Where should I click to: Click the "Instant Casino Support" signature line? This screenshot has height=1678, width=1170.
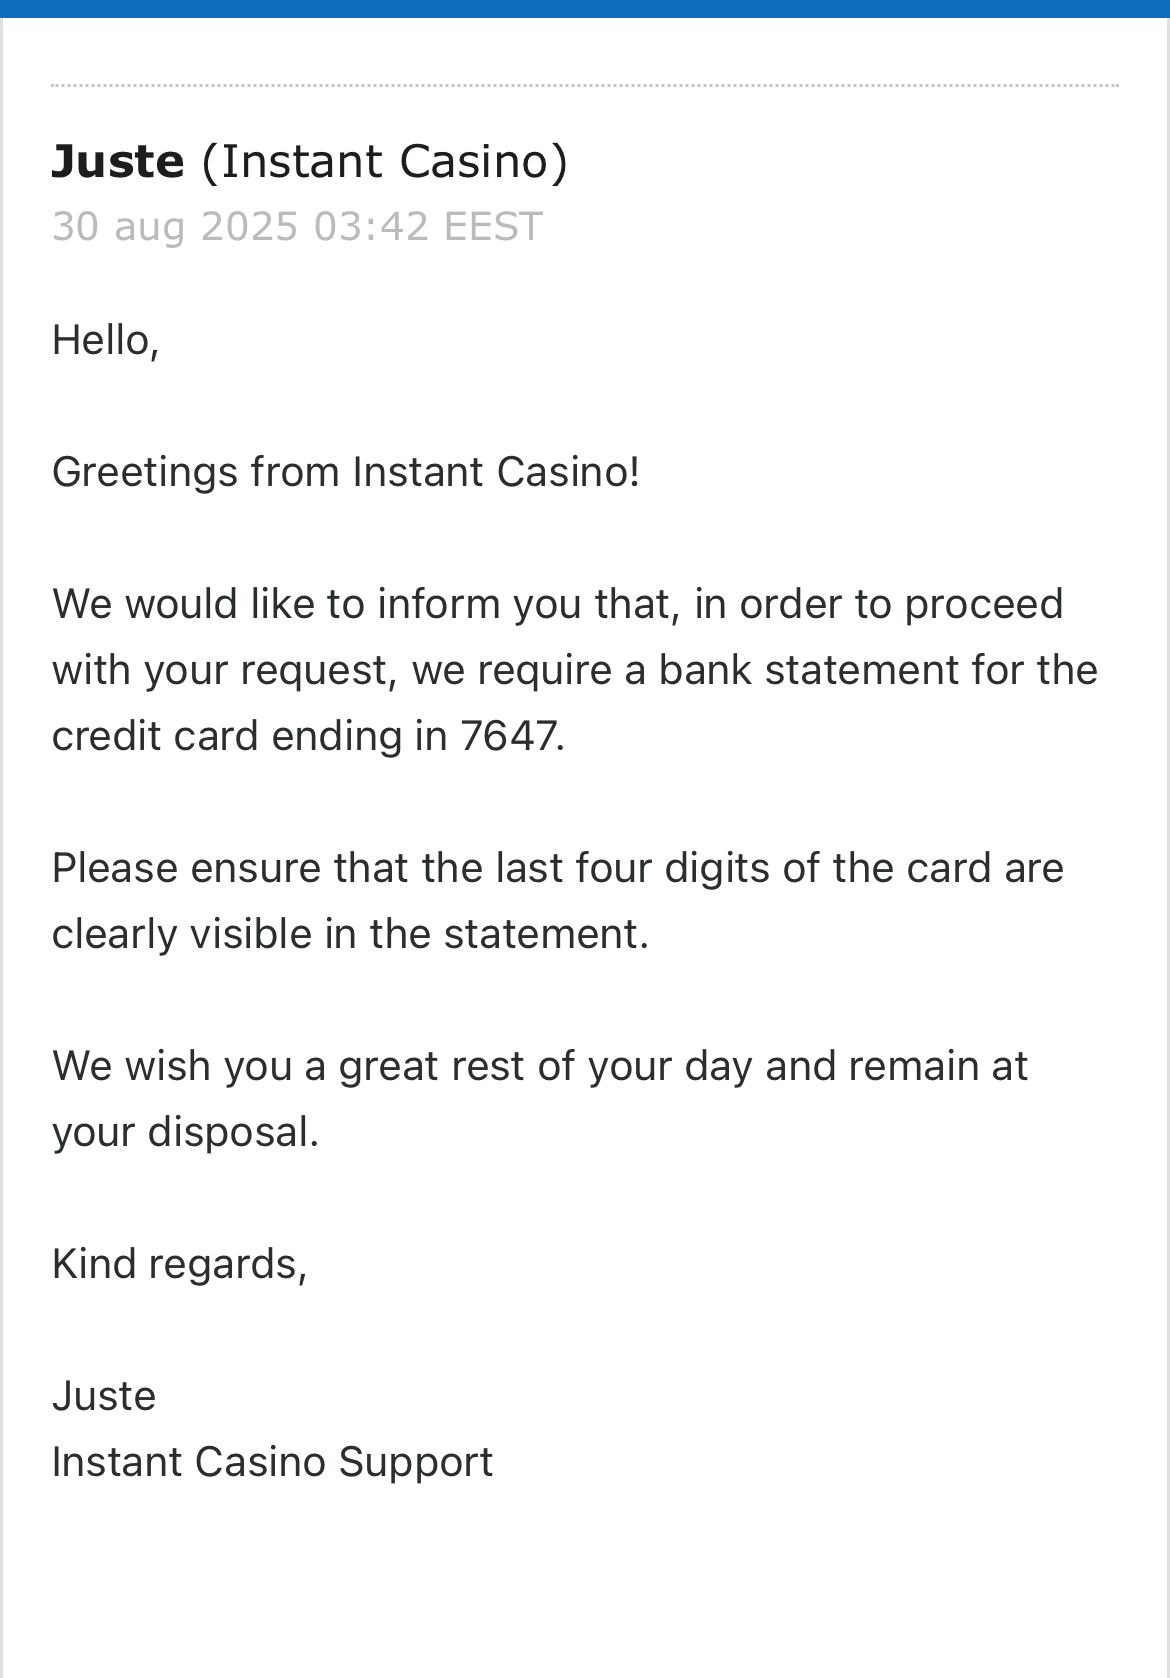pyautogui.click(x=272, y=1462)
